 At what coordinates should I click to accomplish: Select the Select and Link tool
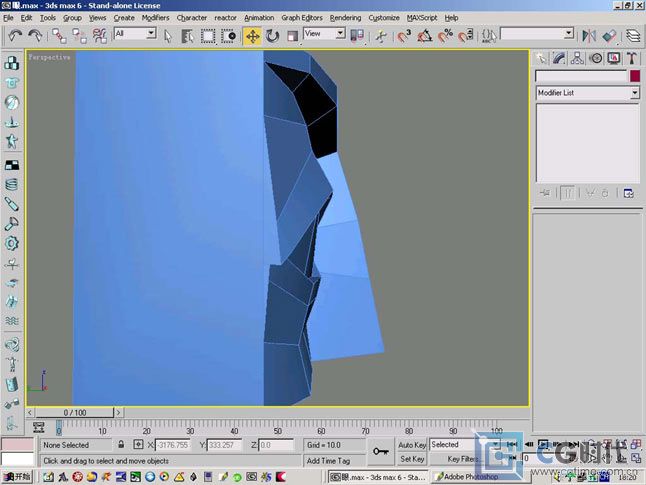pos(59,36)
